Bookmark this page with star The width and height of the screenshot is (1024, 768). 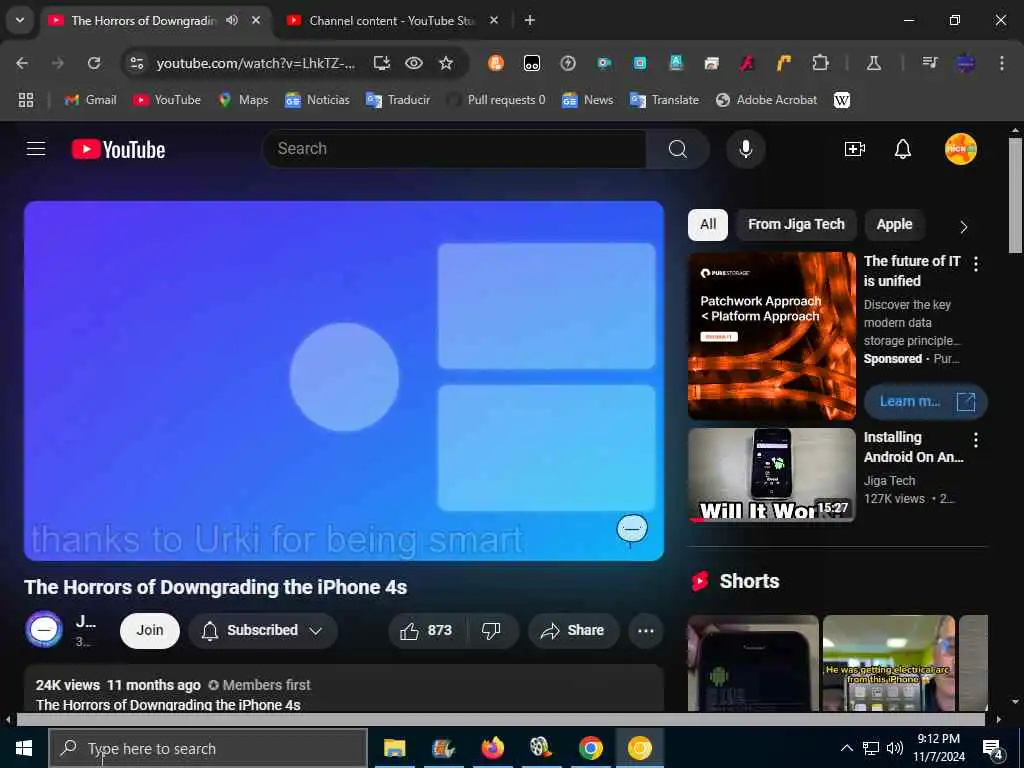coord(446,63)
